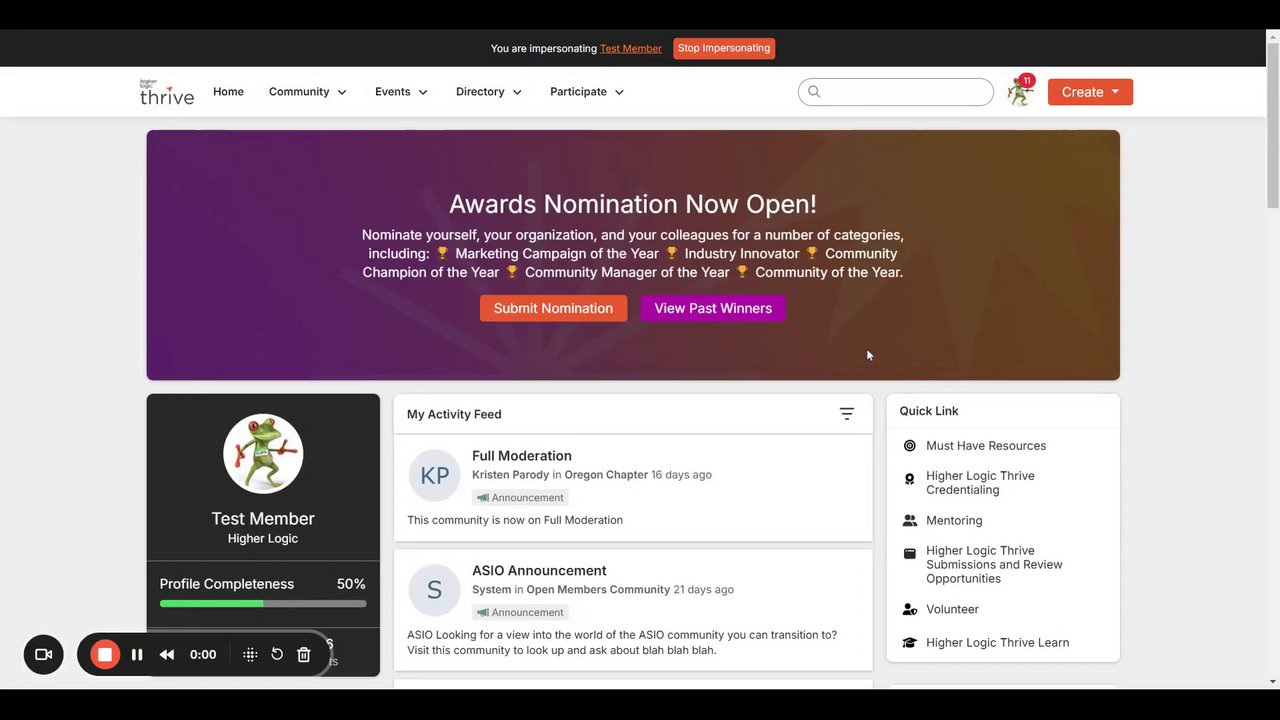Click the S System author avatar
The height and width of the screenshot is (720, 1280).
pos(434,590)
